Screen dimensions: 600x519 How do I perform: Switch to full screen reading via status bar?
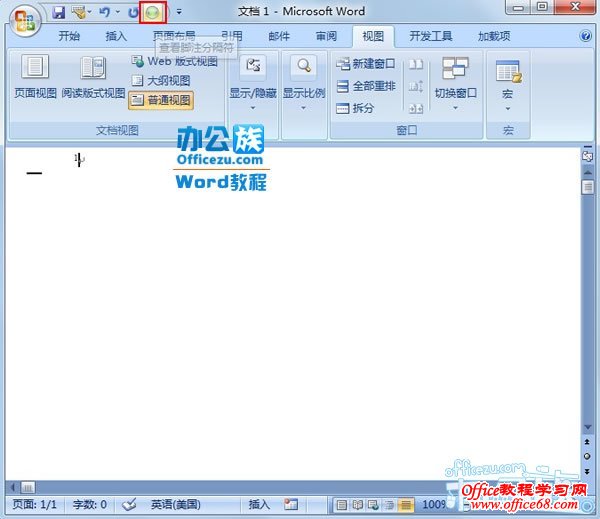pos(358,505)
